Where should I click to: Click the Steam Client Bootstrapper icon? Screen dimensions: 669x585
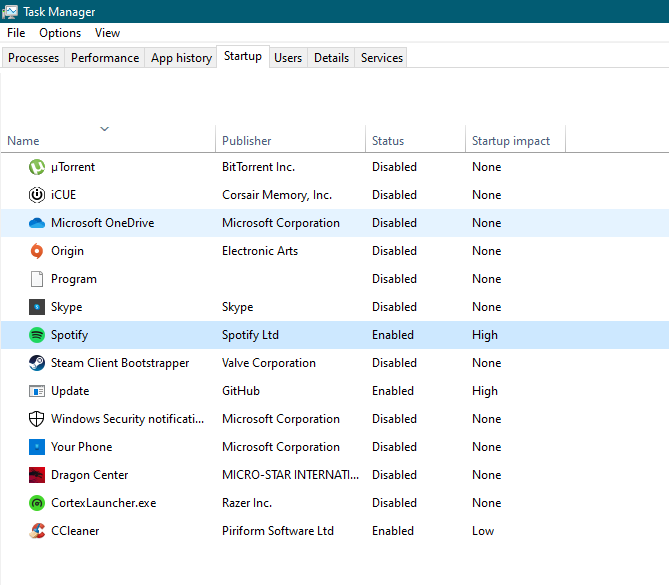pos(37,363)
